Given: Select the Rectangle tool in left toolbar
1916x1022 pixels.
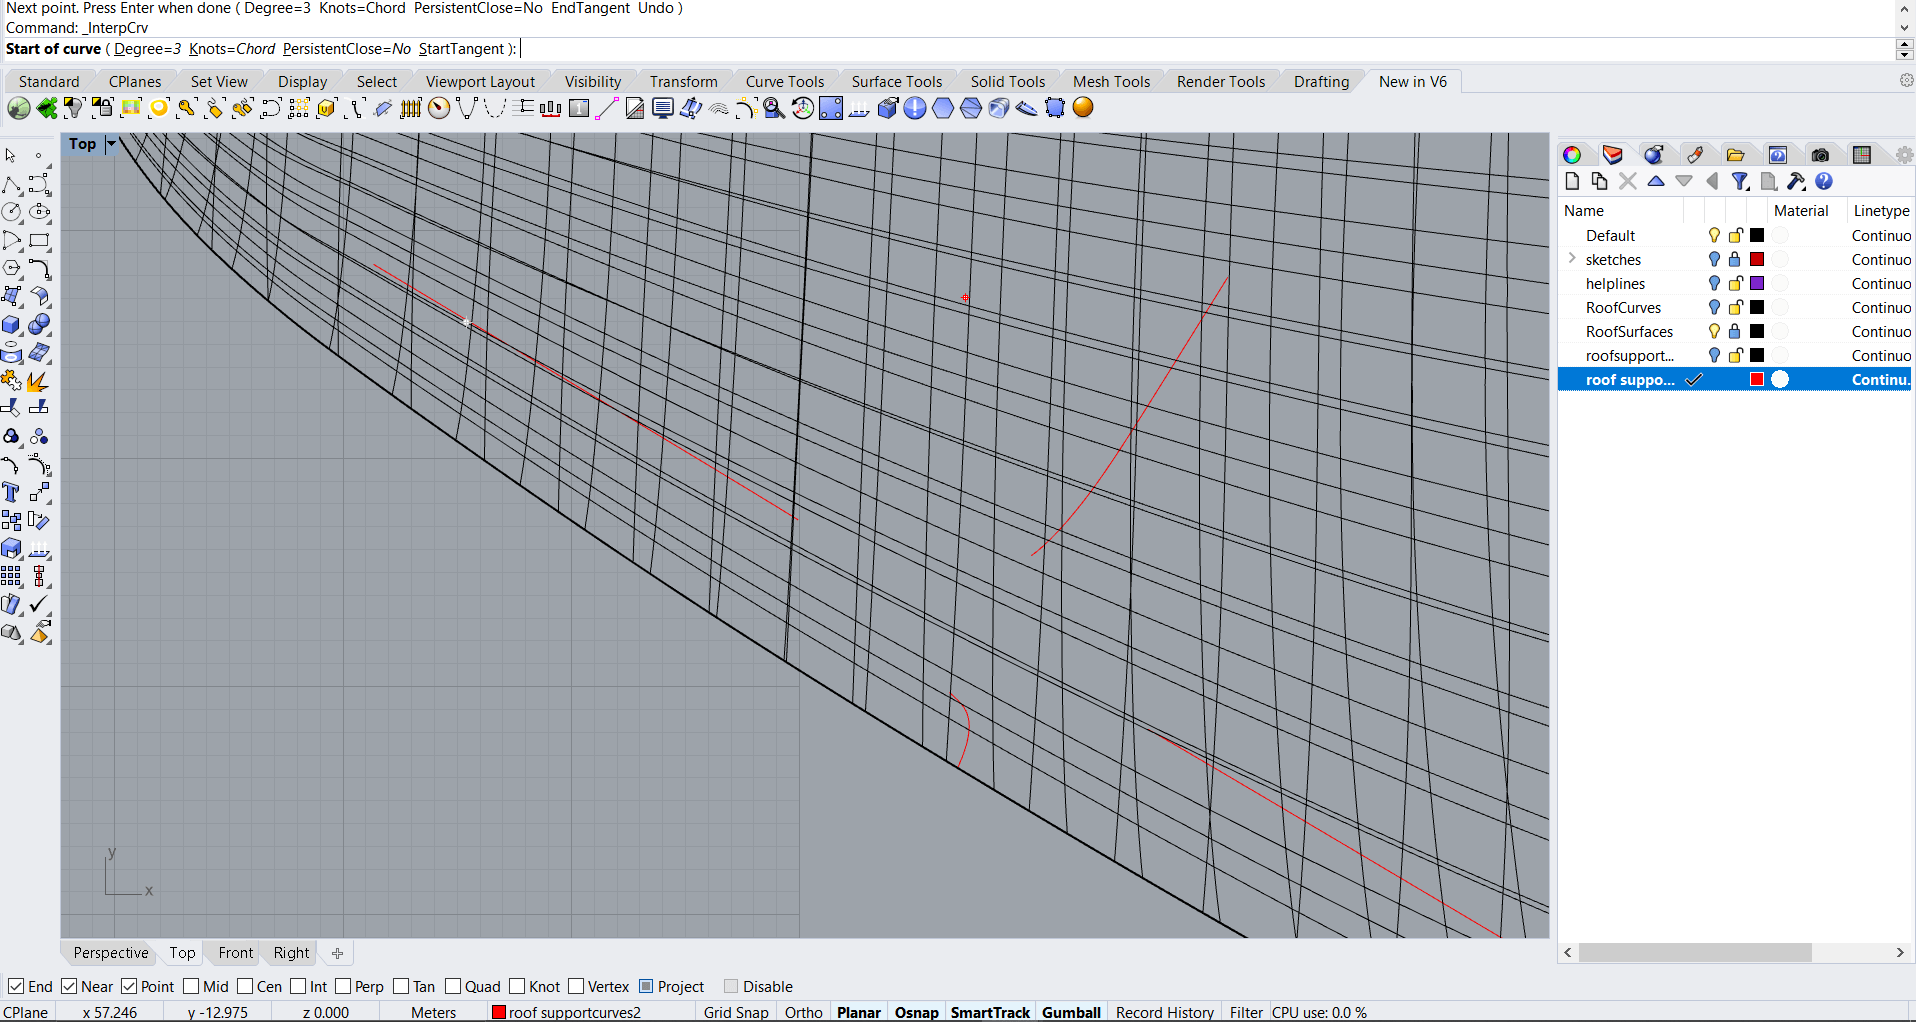Looking at the screenshot, I should (x=40, y=241).
